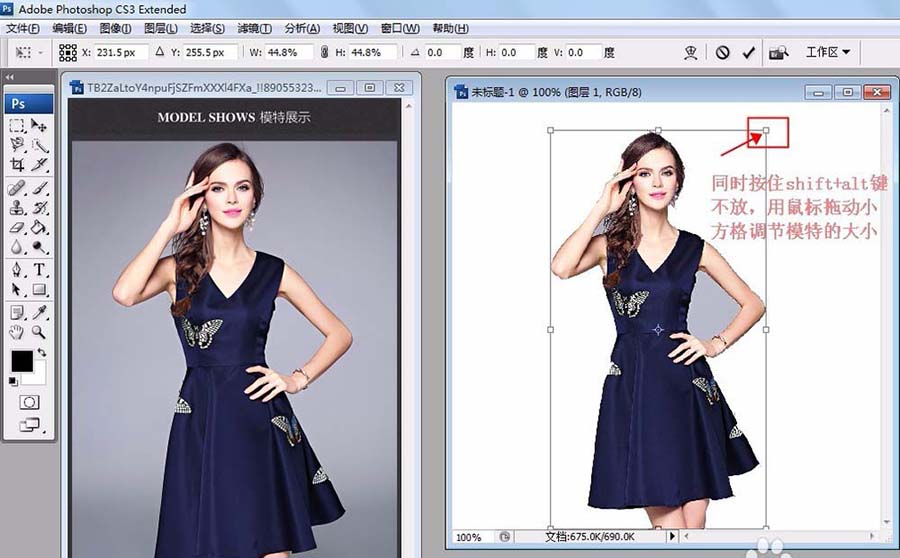Click the W width percentage field
Image resolution: width=900 pixels, height=558 pixels.
pyautogui.click(x=288, y=52)
